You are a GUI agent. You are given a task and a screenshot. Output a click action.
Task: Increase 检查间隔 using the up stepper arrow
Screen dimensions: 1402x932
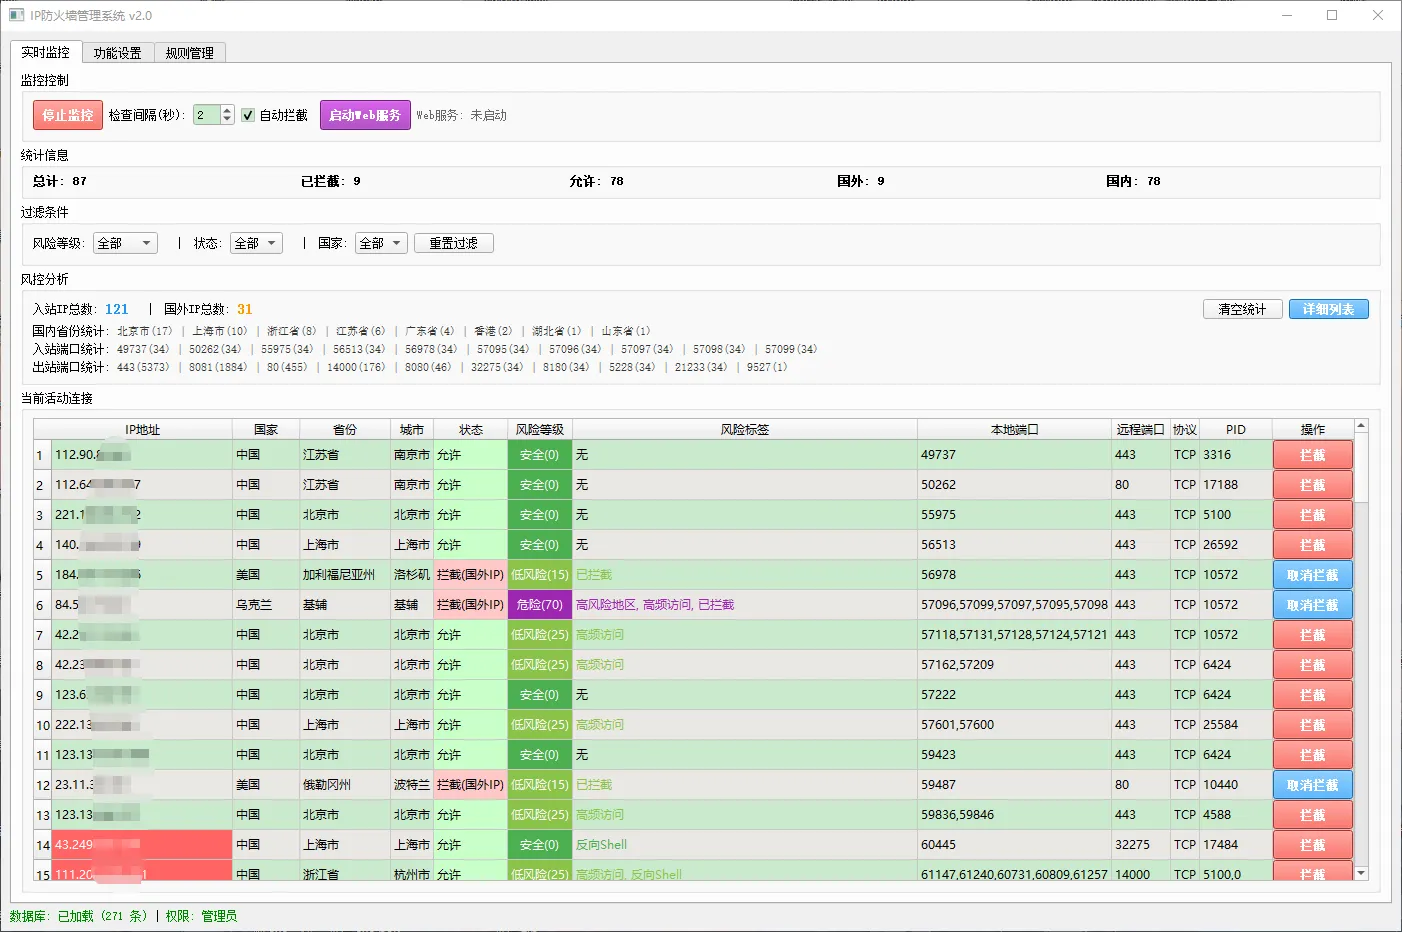(228, 109)
